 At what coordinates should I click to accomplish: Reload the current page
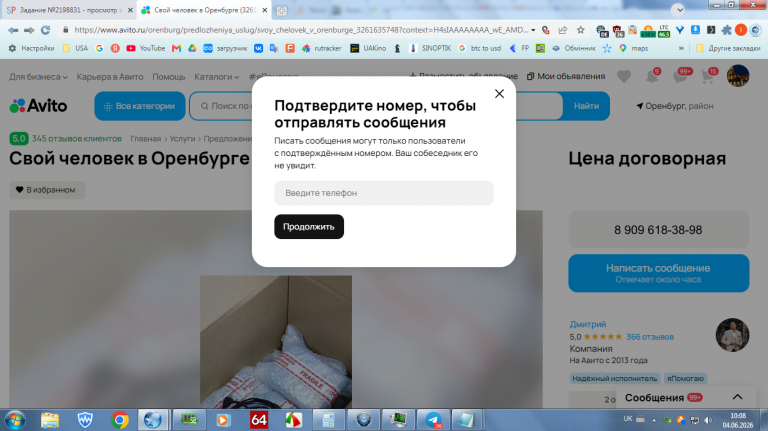(46, 30)
